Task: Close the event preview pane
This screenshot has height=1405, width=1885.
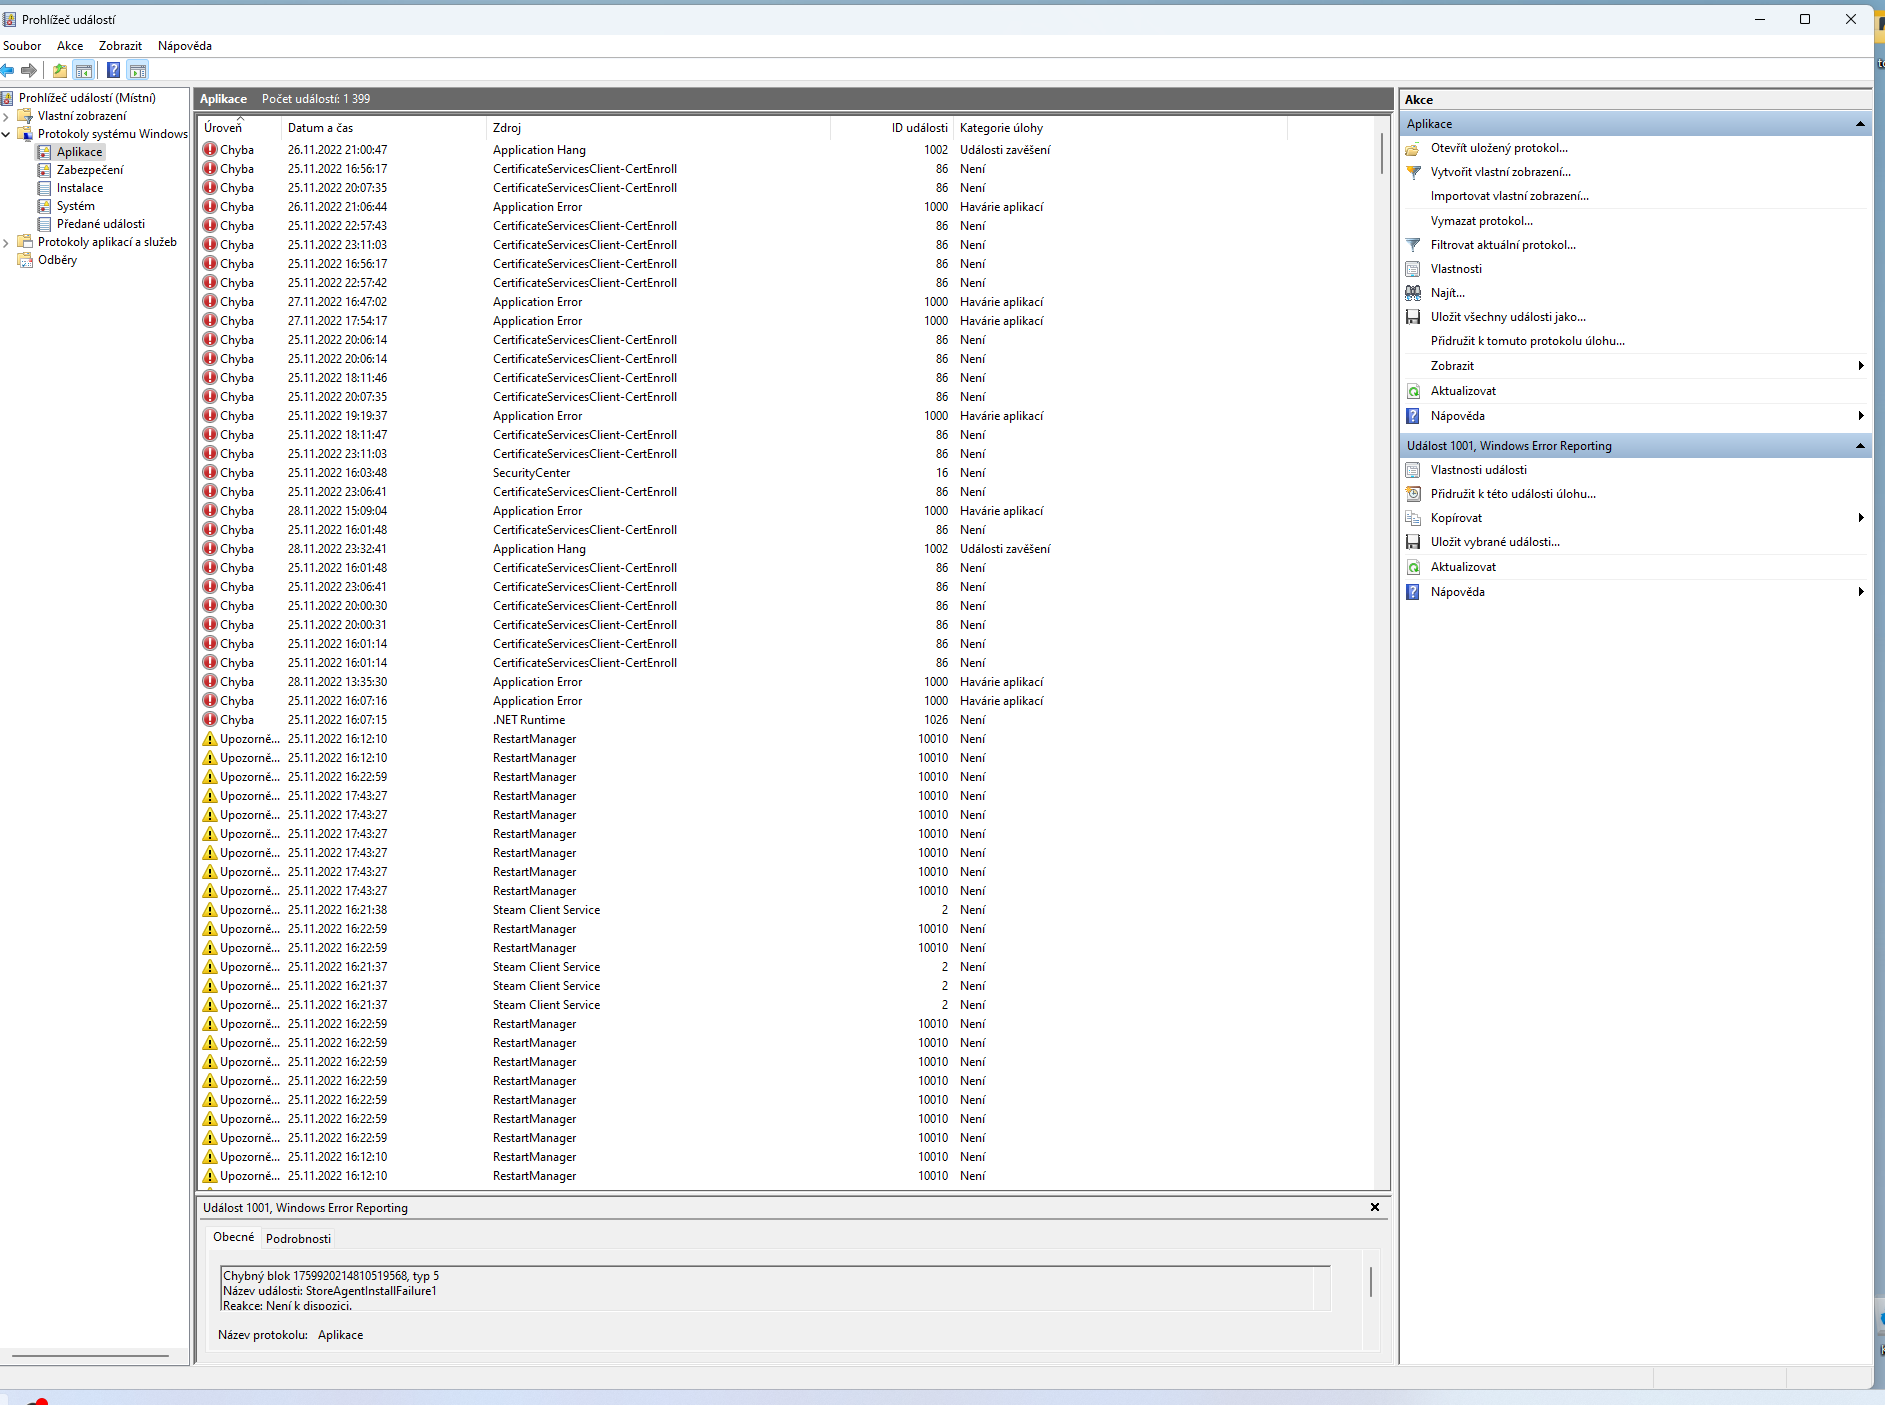Action: (x=1375, y=1207)
